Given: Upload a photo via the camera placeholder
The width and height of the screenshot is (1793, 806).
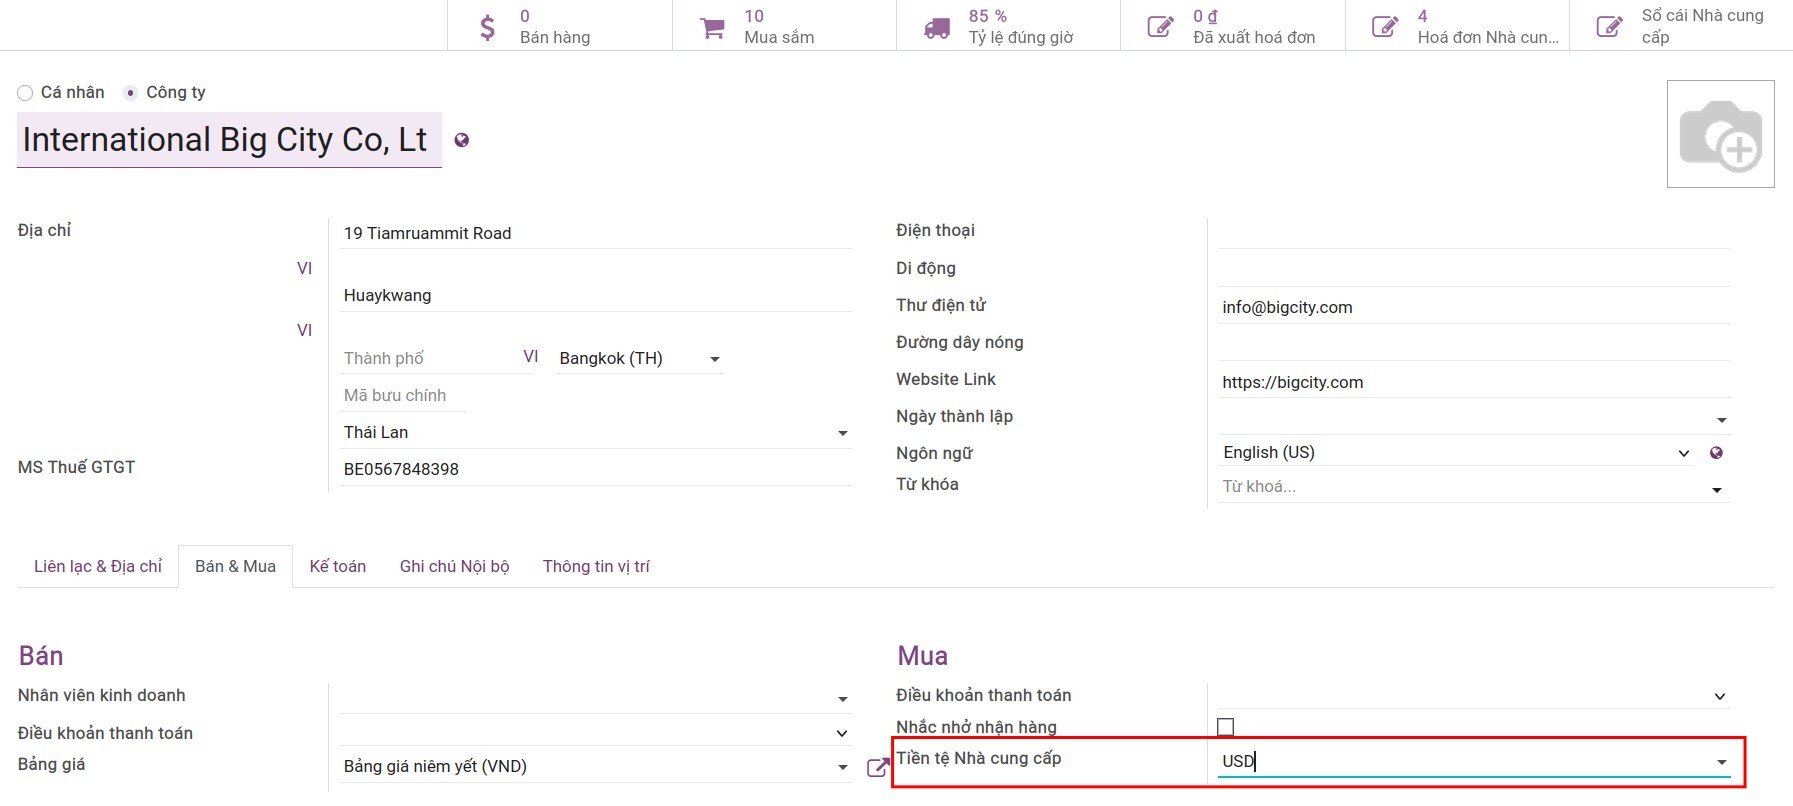Looking at the screenshot, I should pos(1720,134).
